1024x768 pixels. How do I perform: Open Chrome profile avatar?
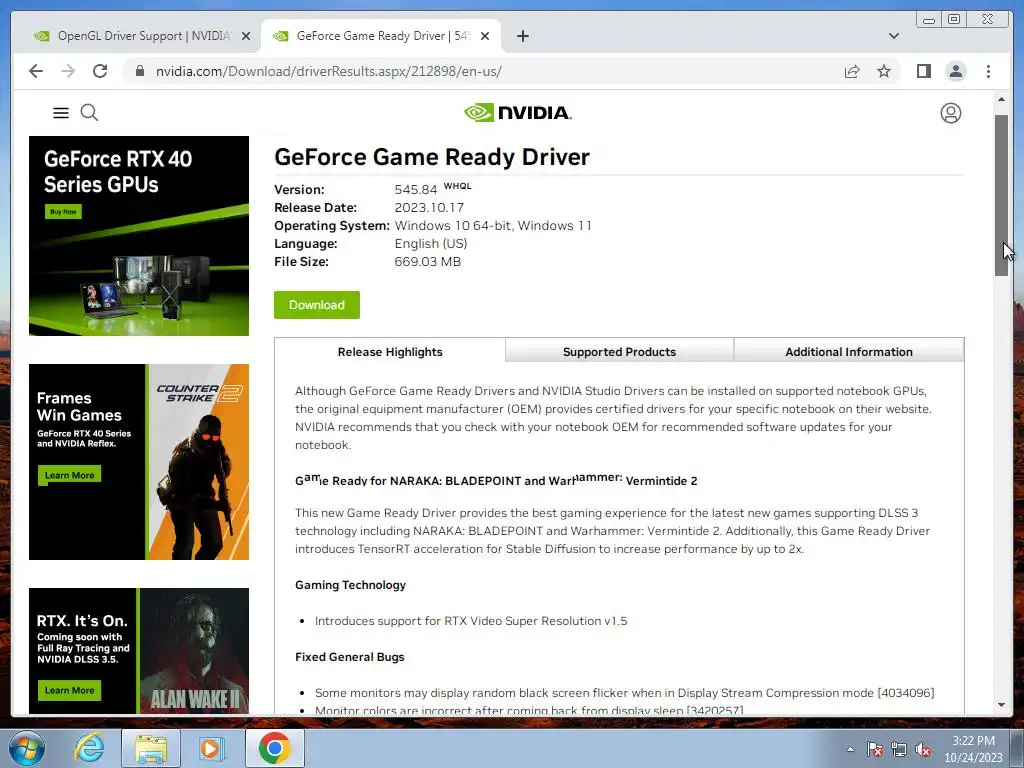click(955, 71)
